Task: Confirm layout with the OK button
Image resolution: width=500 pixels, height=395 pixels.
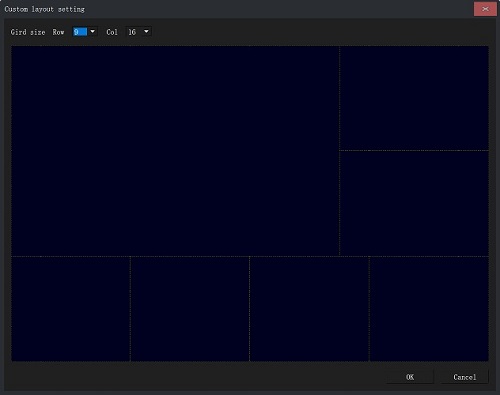Action: pos(410,377)
